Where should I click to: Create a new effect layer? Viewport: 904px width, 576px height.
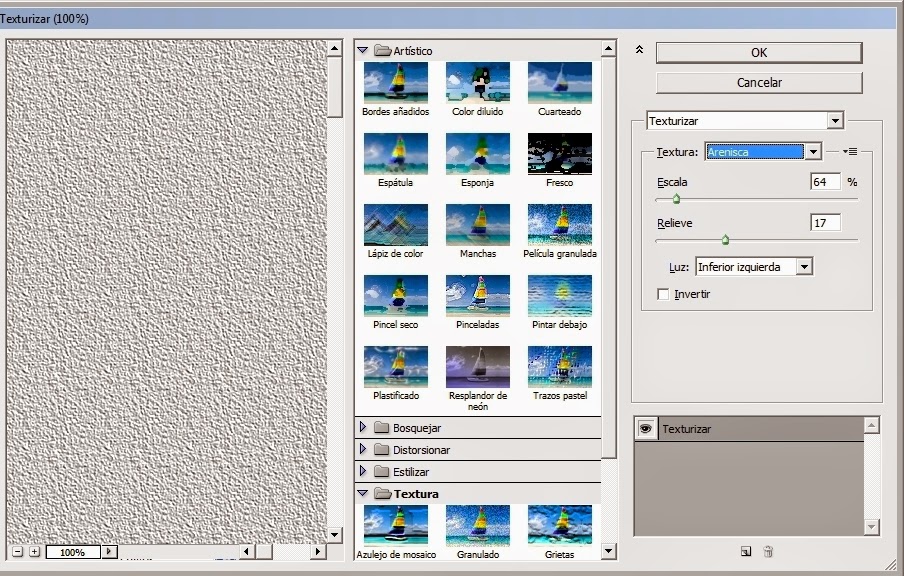pyautogui.click(x=745, y=551)
